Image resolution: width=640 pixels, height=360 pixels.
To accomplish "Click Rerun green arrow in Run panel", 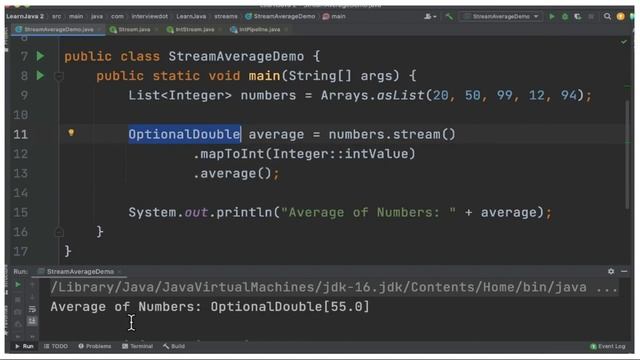I will 18,284.
